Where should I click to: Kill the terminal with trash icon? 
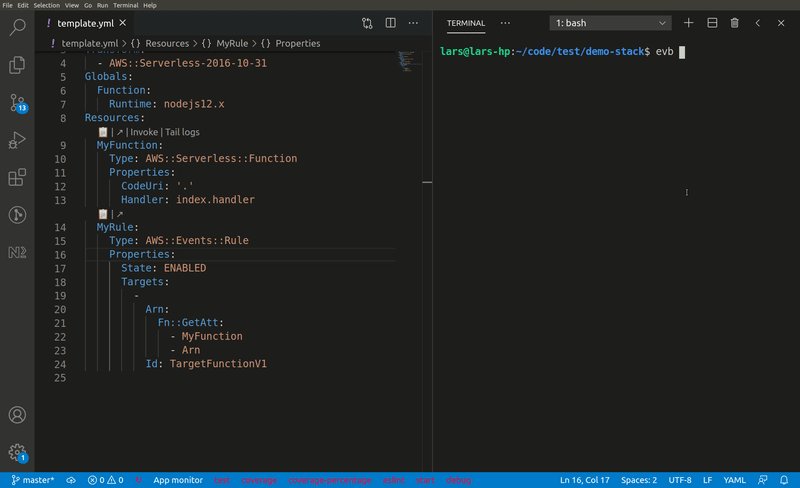735,23
